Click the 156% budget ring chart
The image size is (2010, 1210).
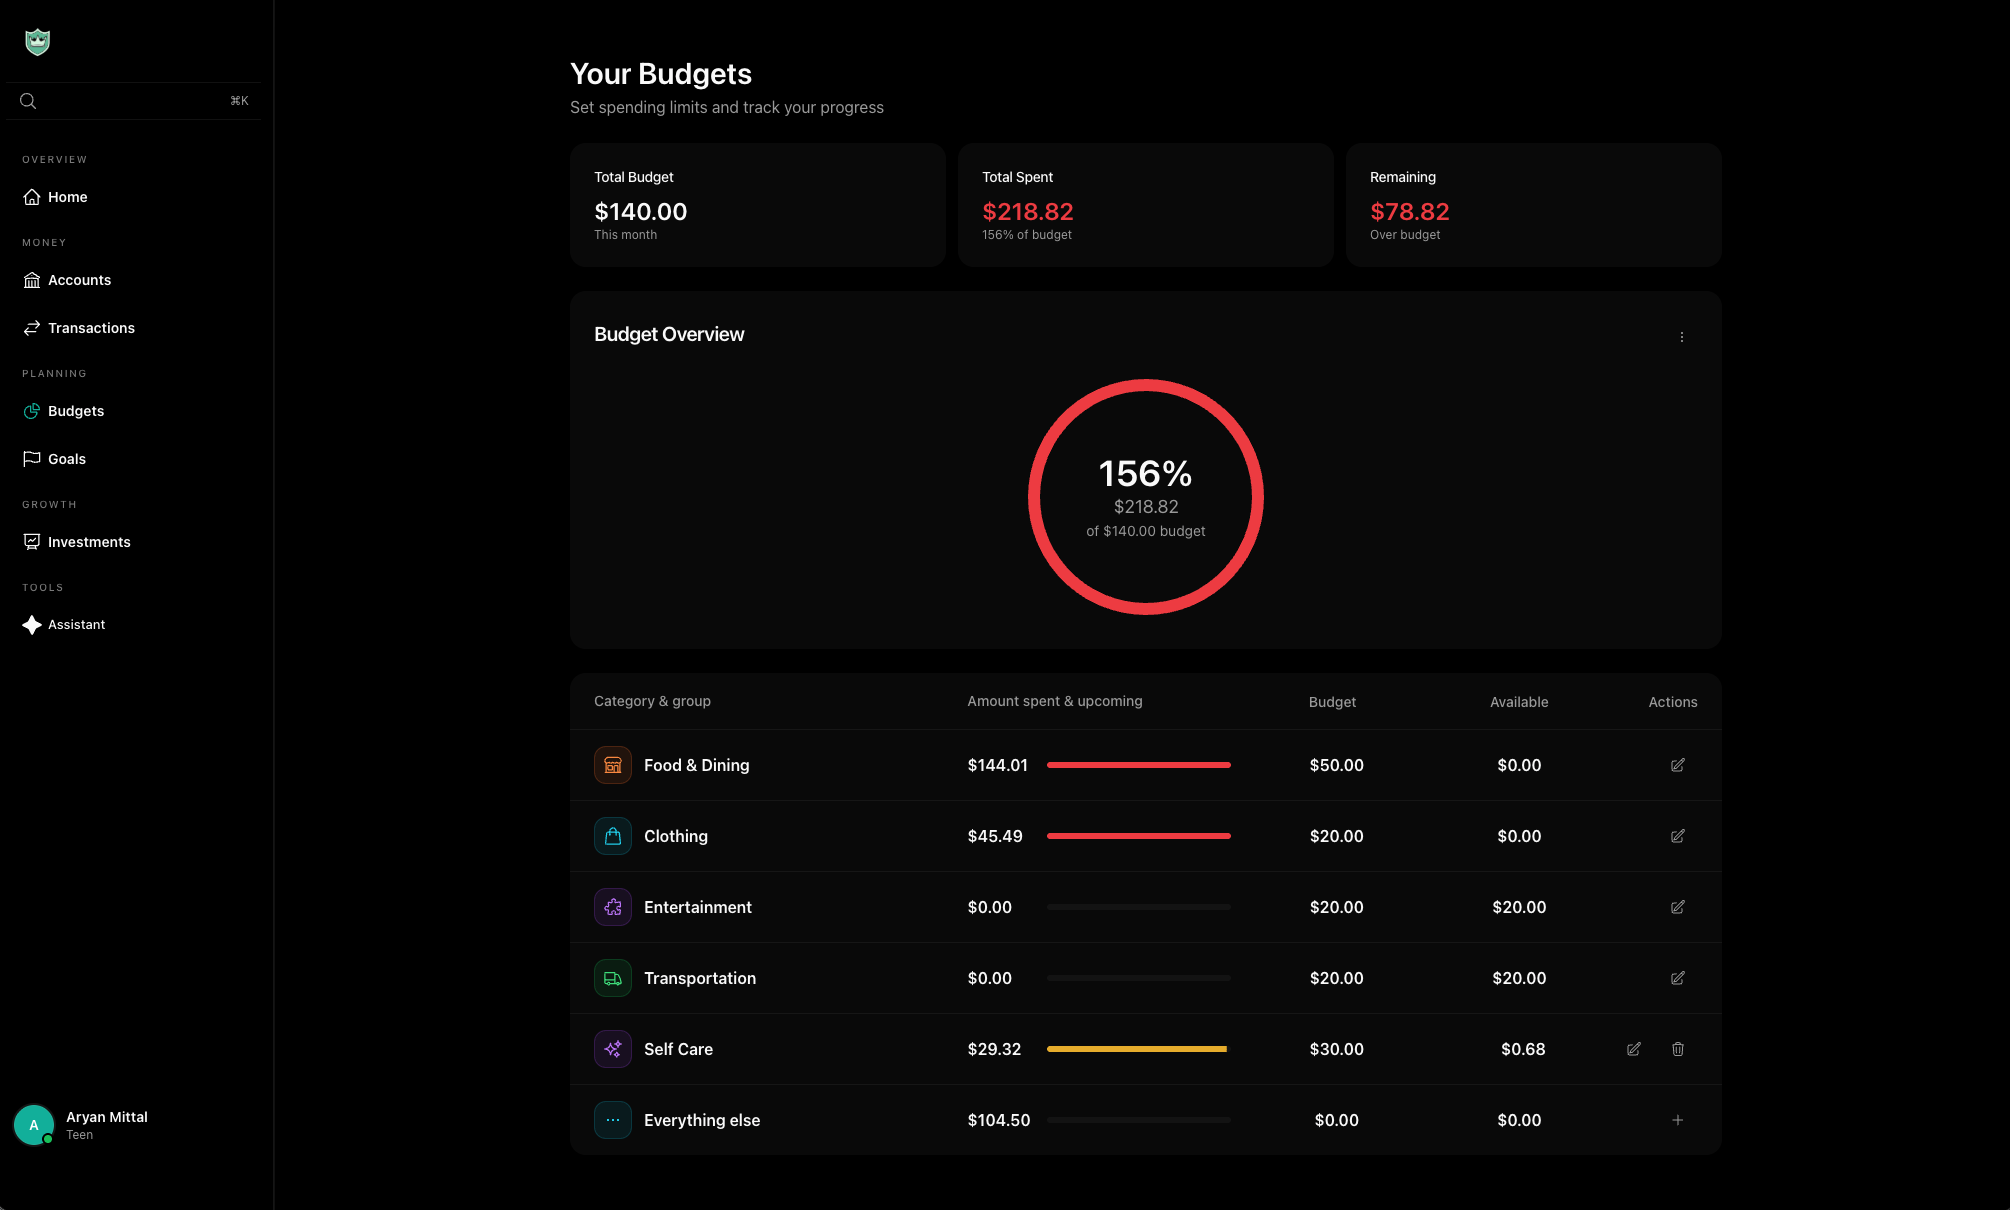tap(1145, 497)
